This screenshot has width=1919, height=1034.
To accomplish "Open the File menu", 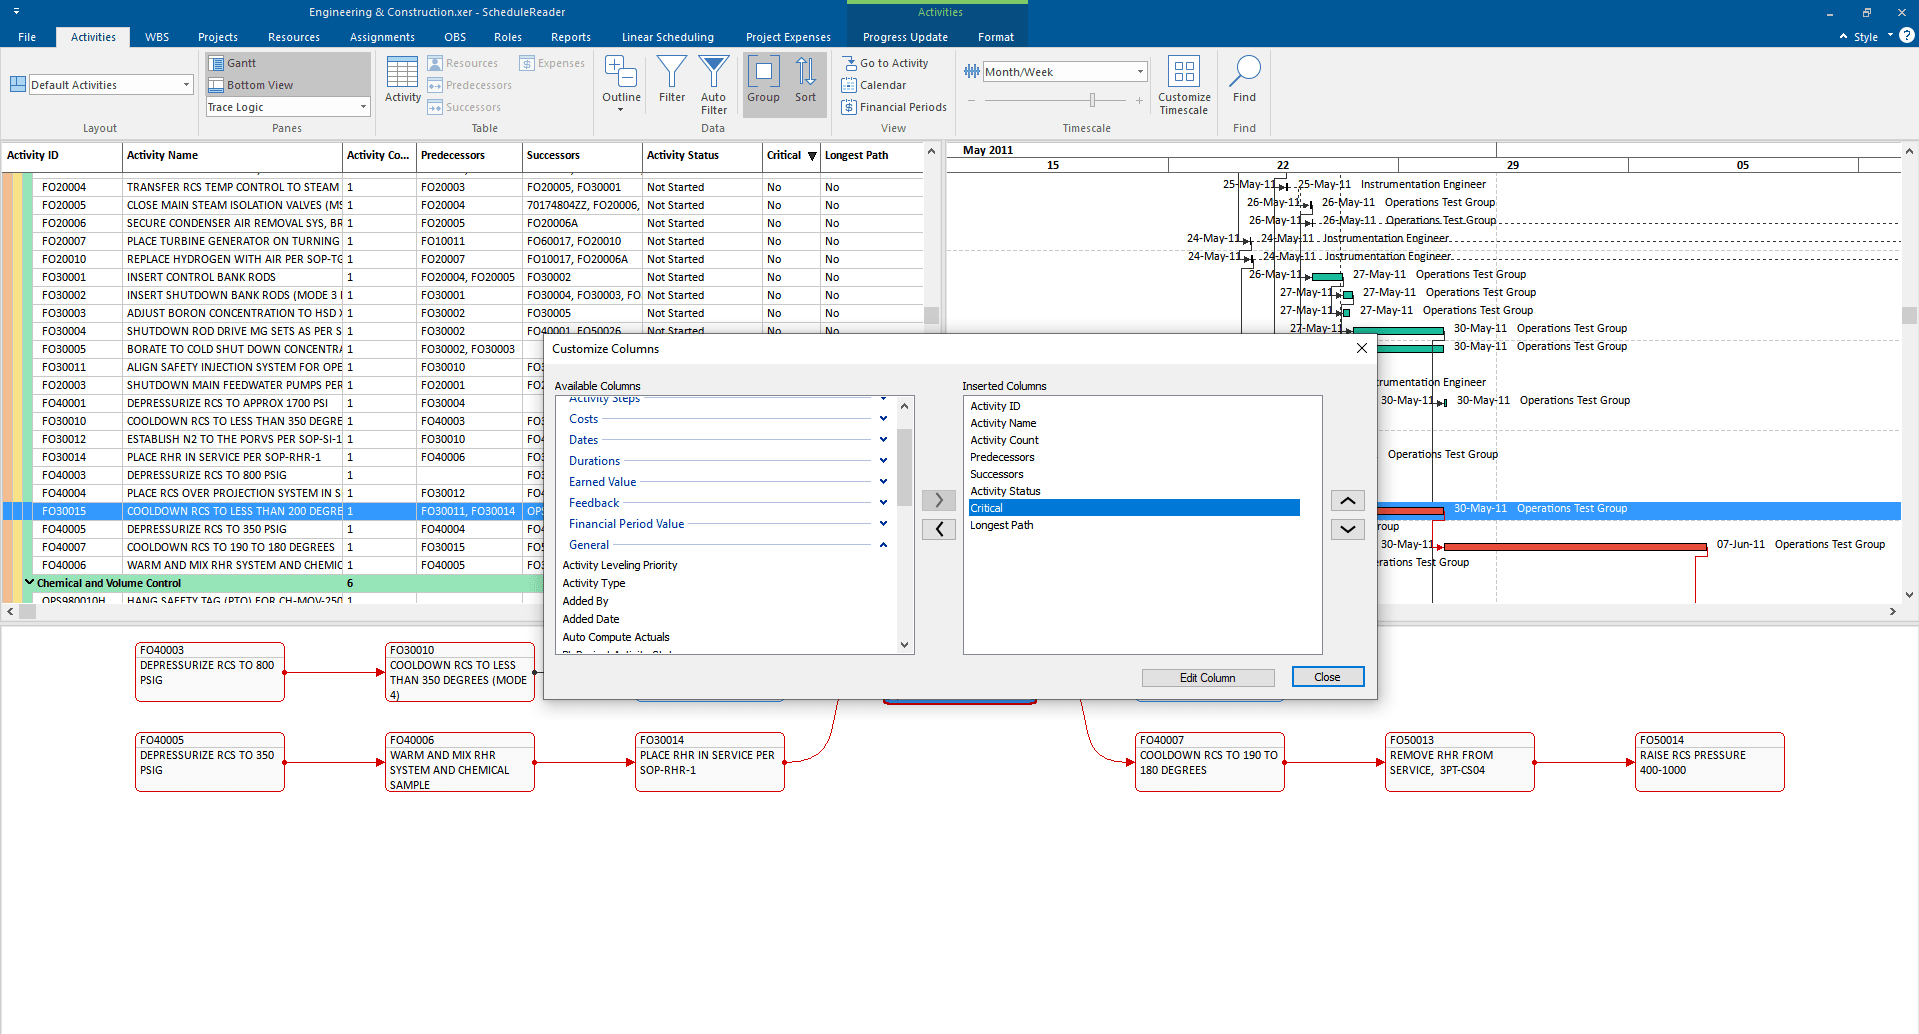I will [27, 37].
